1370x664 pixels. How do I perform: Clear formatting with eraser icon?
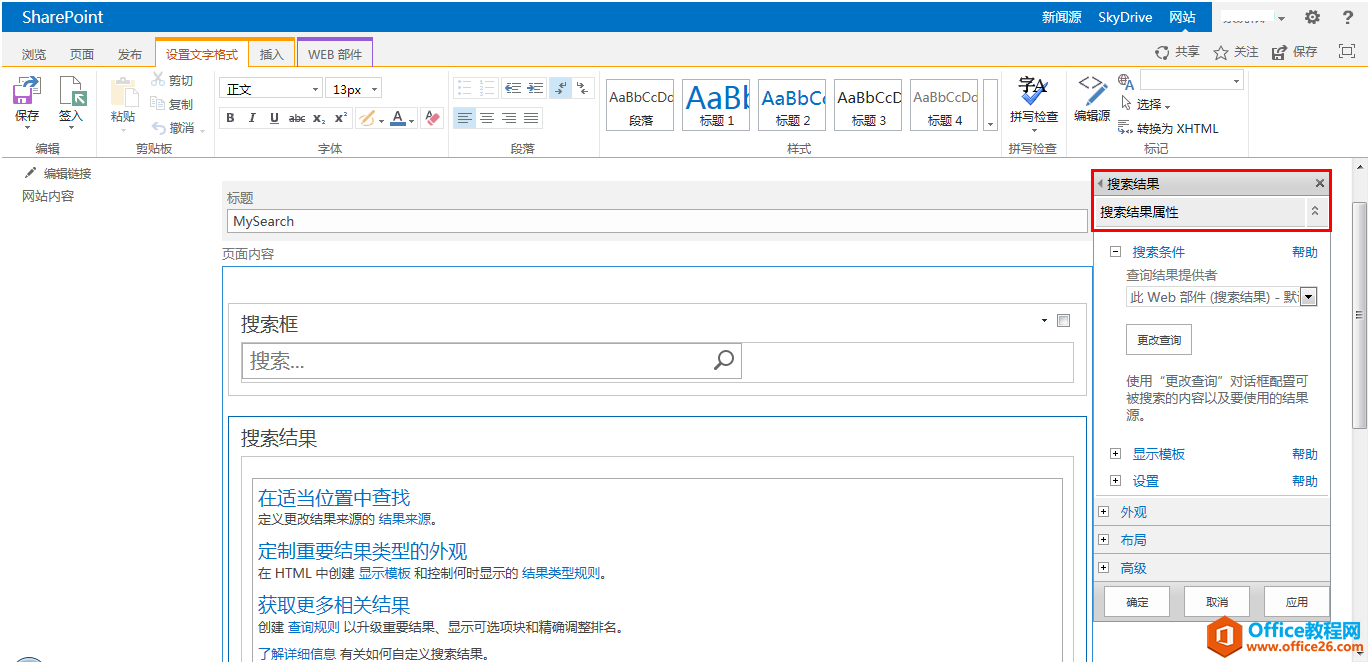pos(432,118)
